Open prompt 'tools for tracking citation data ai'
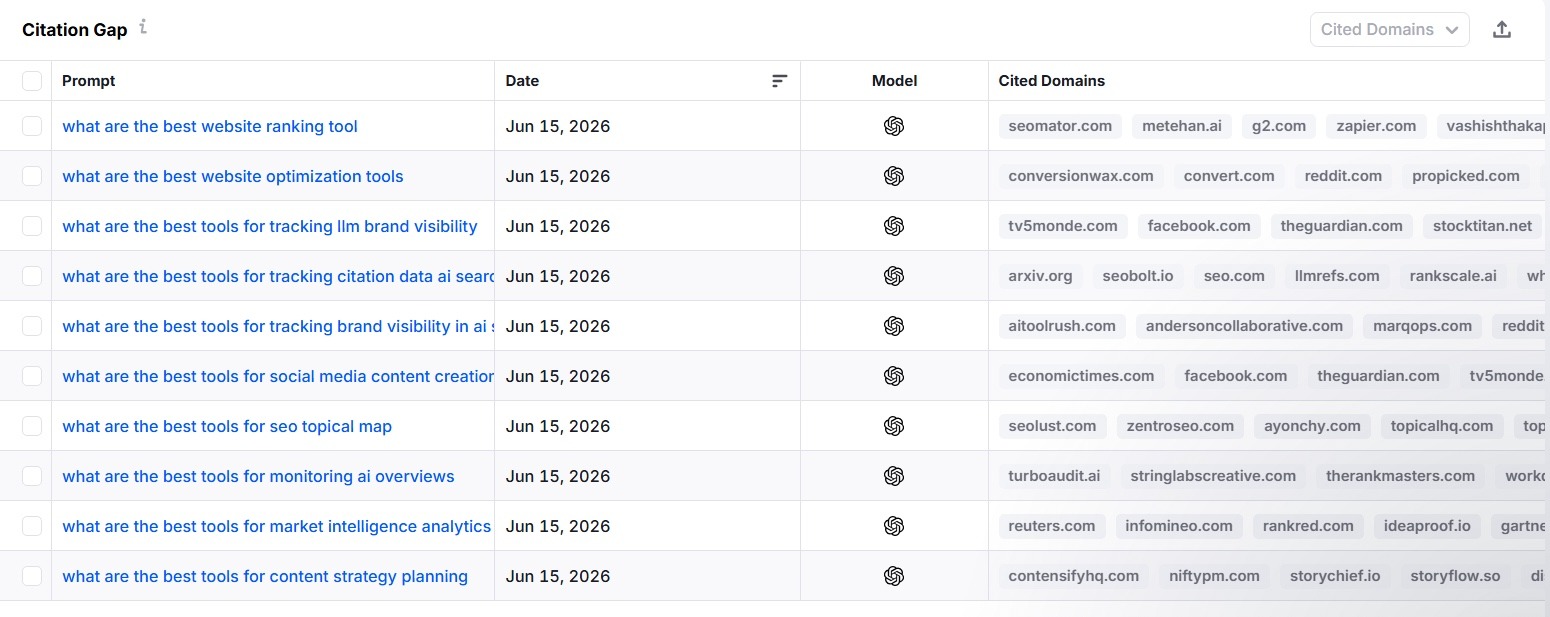Viewport: 1550px width, 617px height. (278, 276)
